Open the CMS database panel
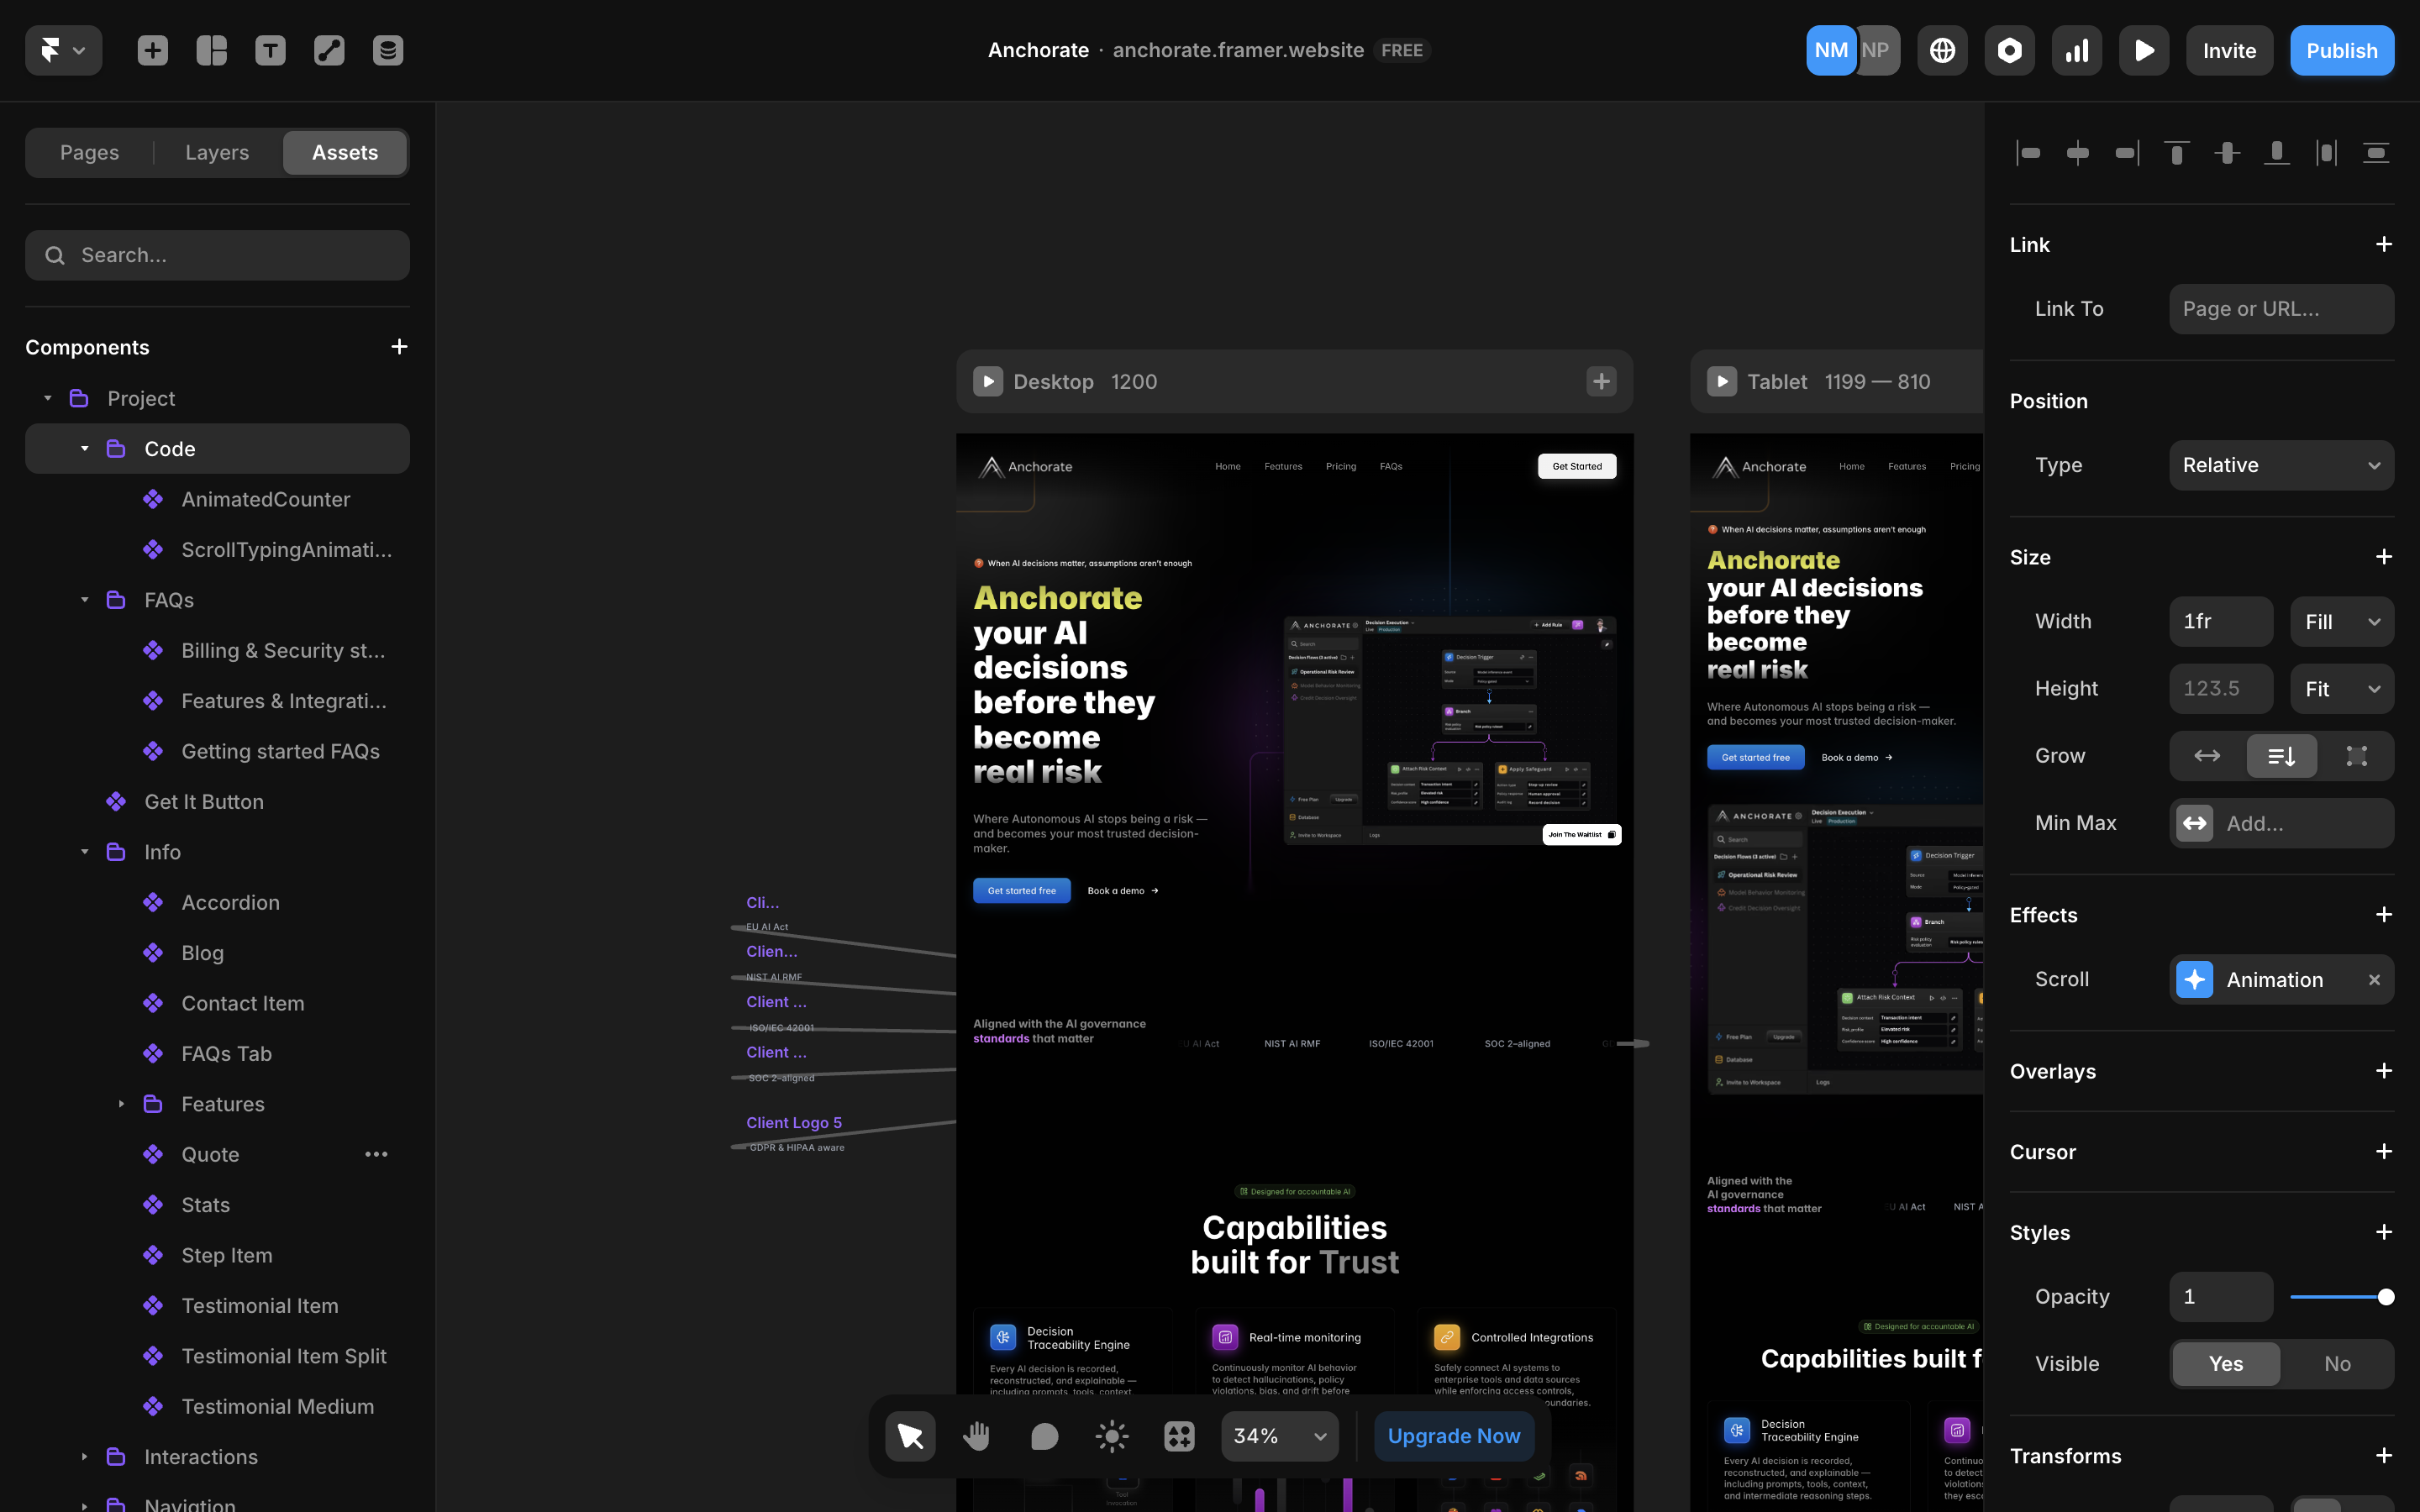2420x1512 pixels. pos(387,49)
